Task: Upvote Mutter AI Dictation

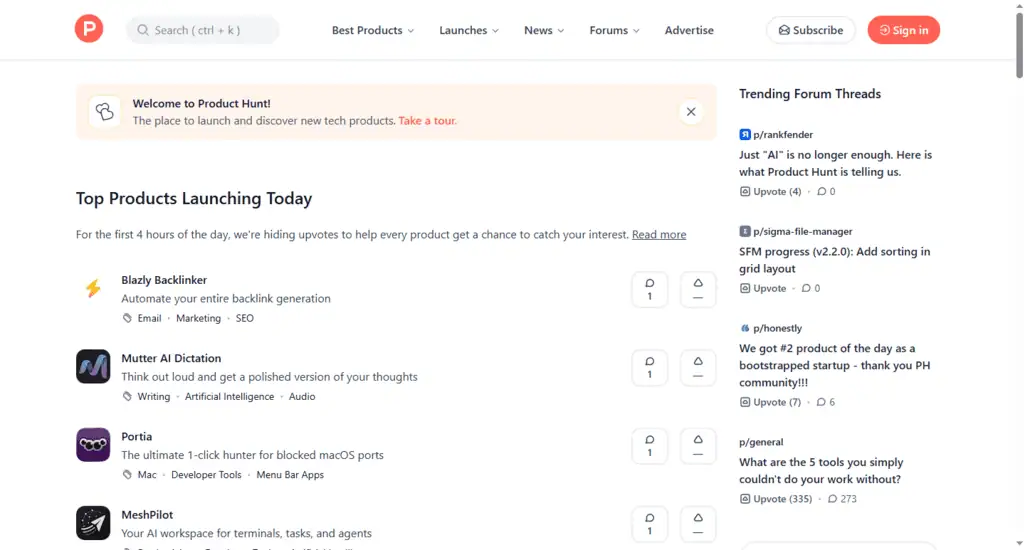Action: [x=698, y=368]
